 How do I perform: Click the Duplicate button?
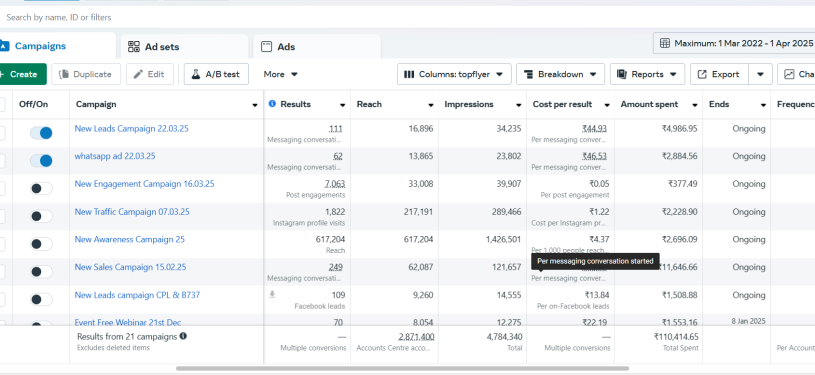pos(86,74)
